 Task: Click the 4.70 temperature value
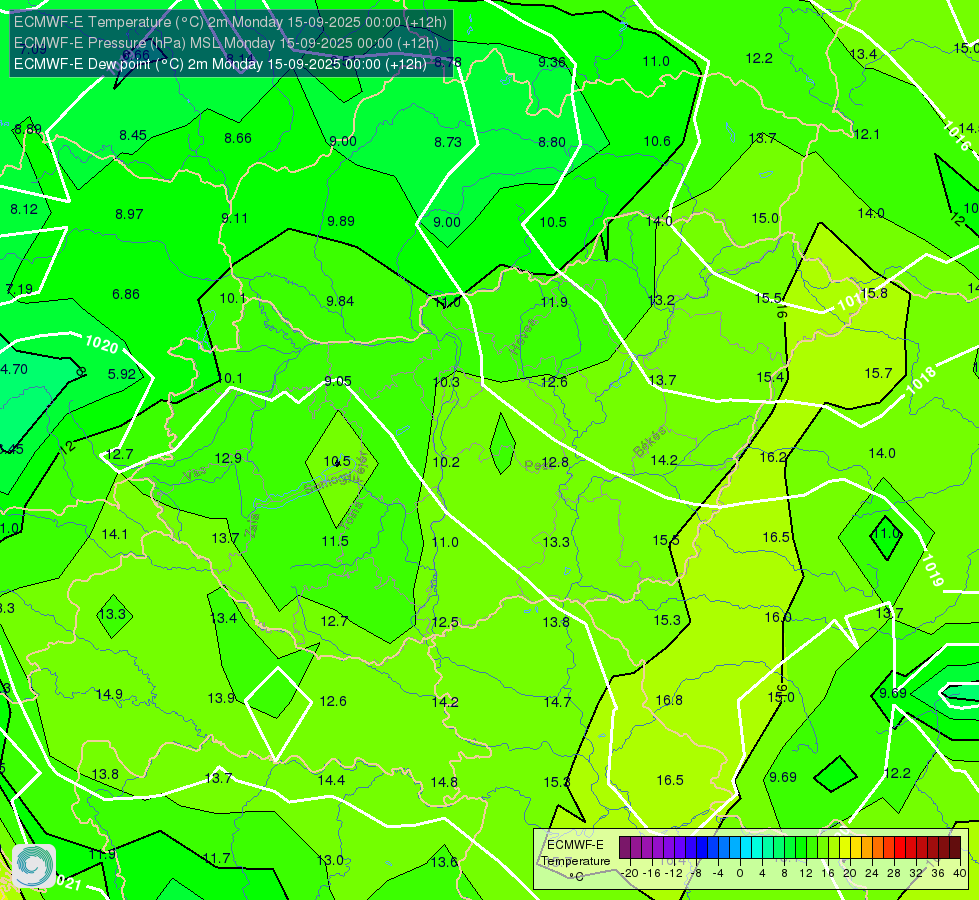pos(14,369)
